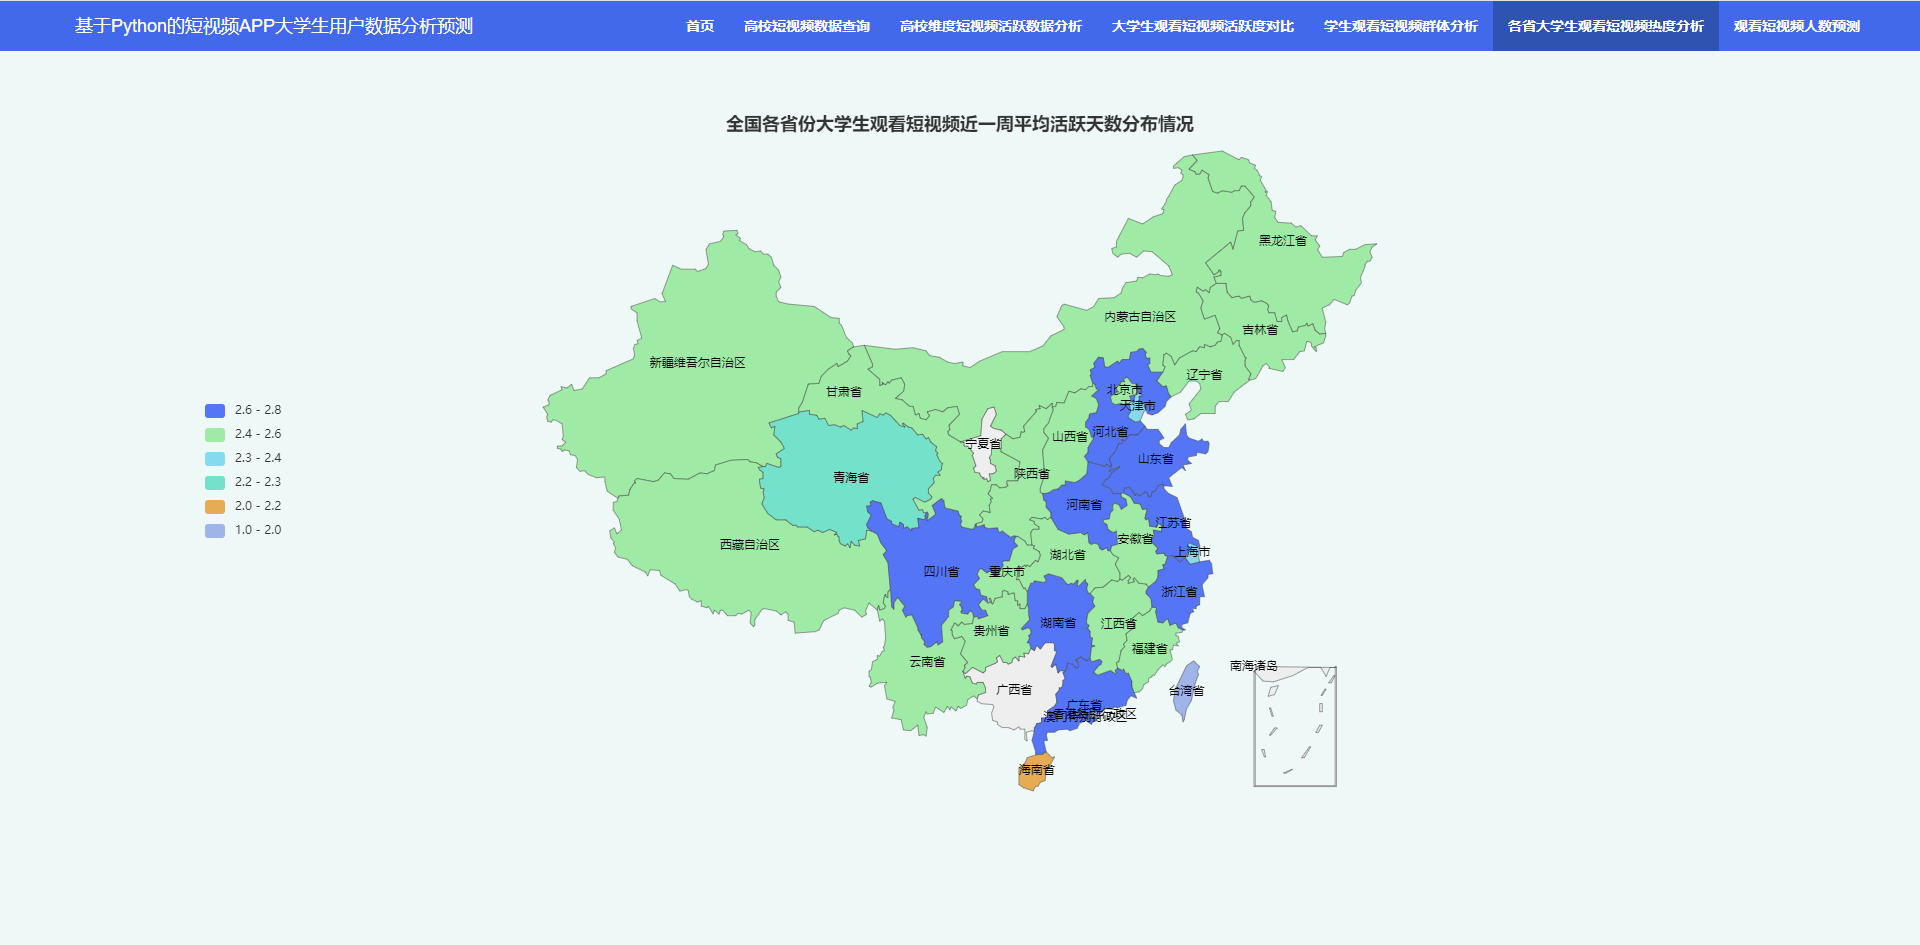Open 高校短视频数据查询 in the navigation bar

tap(807, 26)
